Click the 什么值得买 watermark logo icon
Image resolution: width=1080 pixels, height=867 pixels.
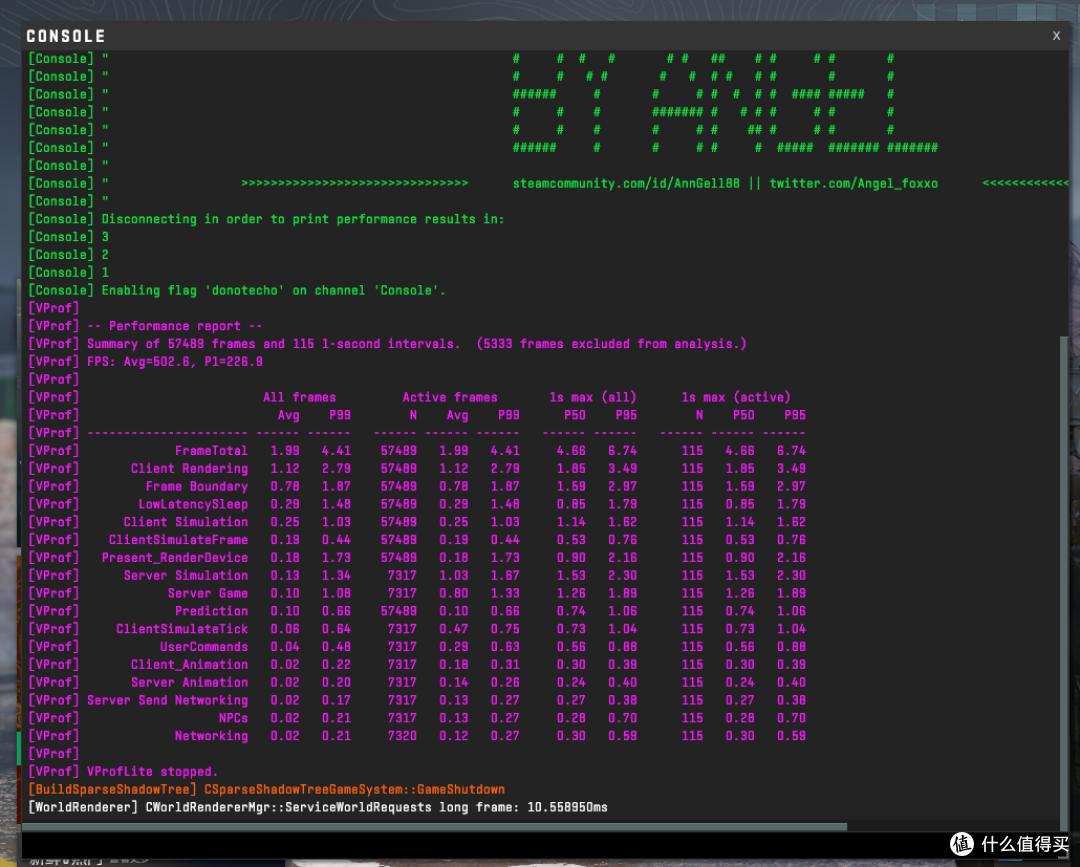962,844
